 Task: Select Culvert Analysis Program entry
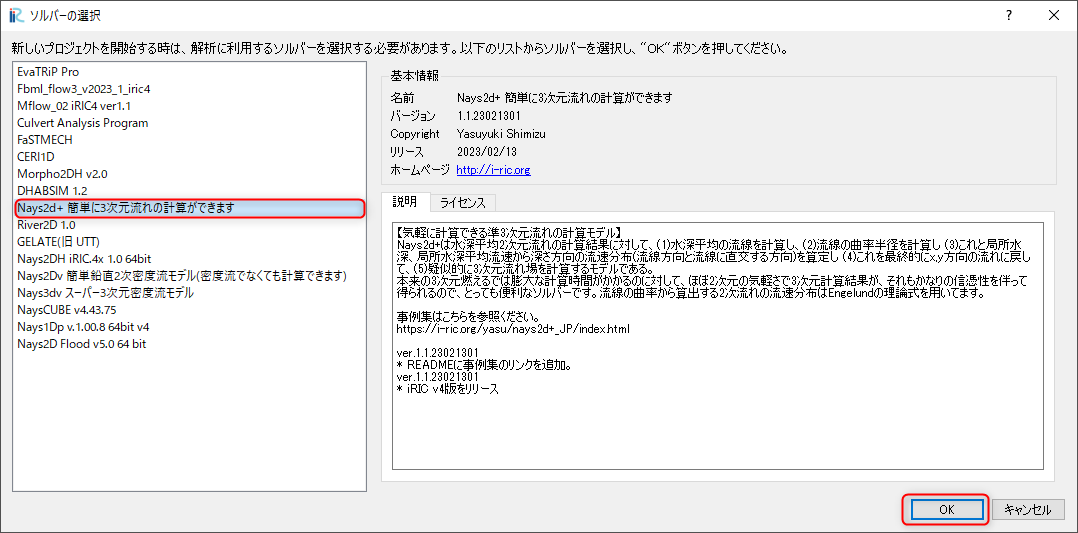click(x=189, y=123)
